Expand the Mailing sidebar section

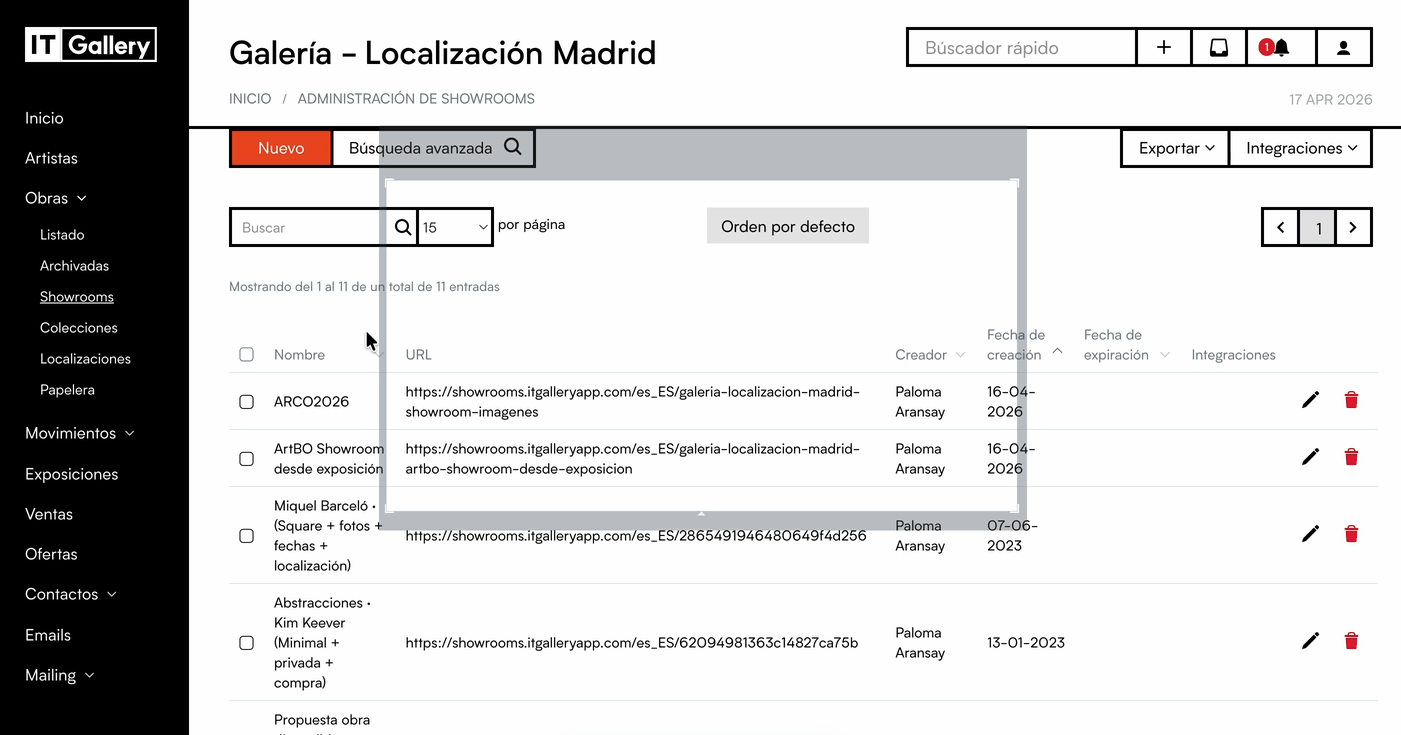[x=60, y=675]
